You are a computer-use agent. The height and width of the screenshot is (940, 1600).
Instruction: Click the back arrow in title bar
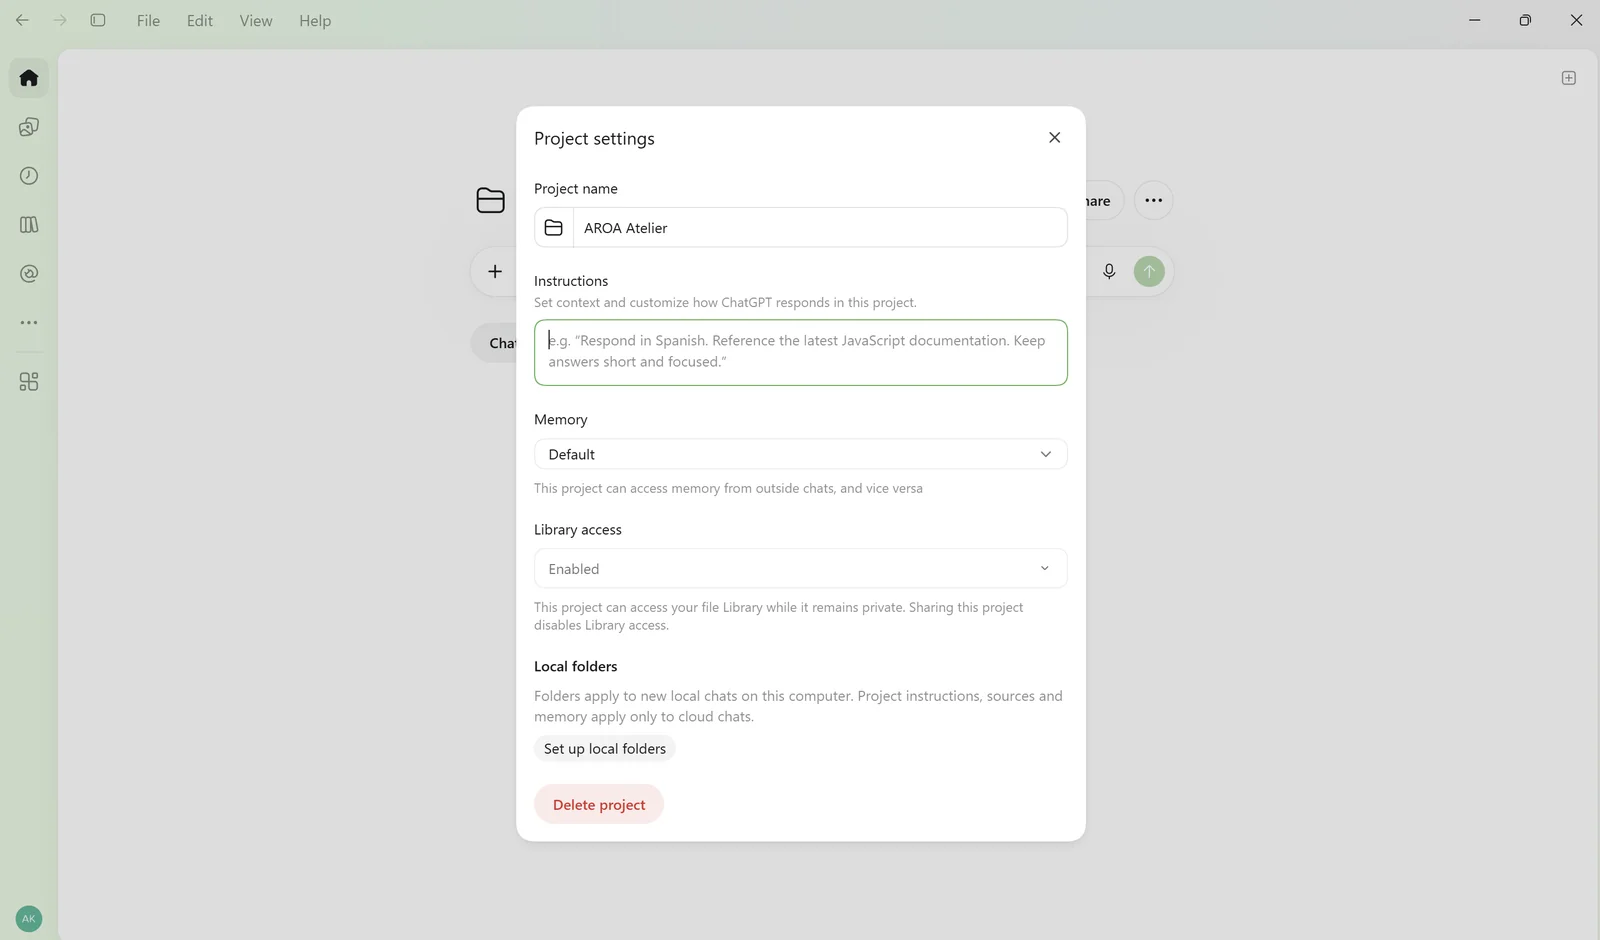[22, 20]
